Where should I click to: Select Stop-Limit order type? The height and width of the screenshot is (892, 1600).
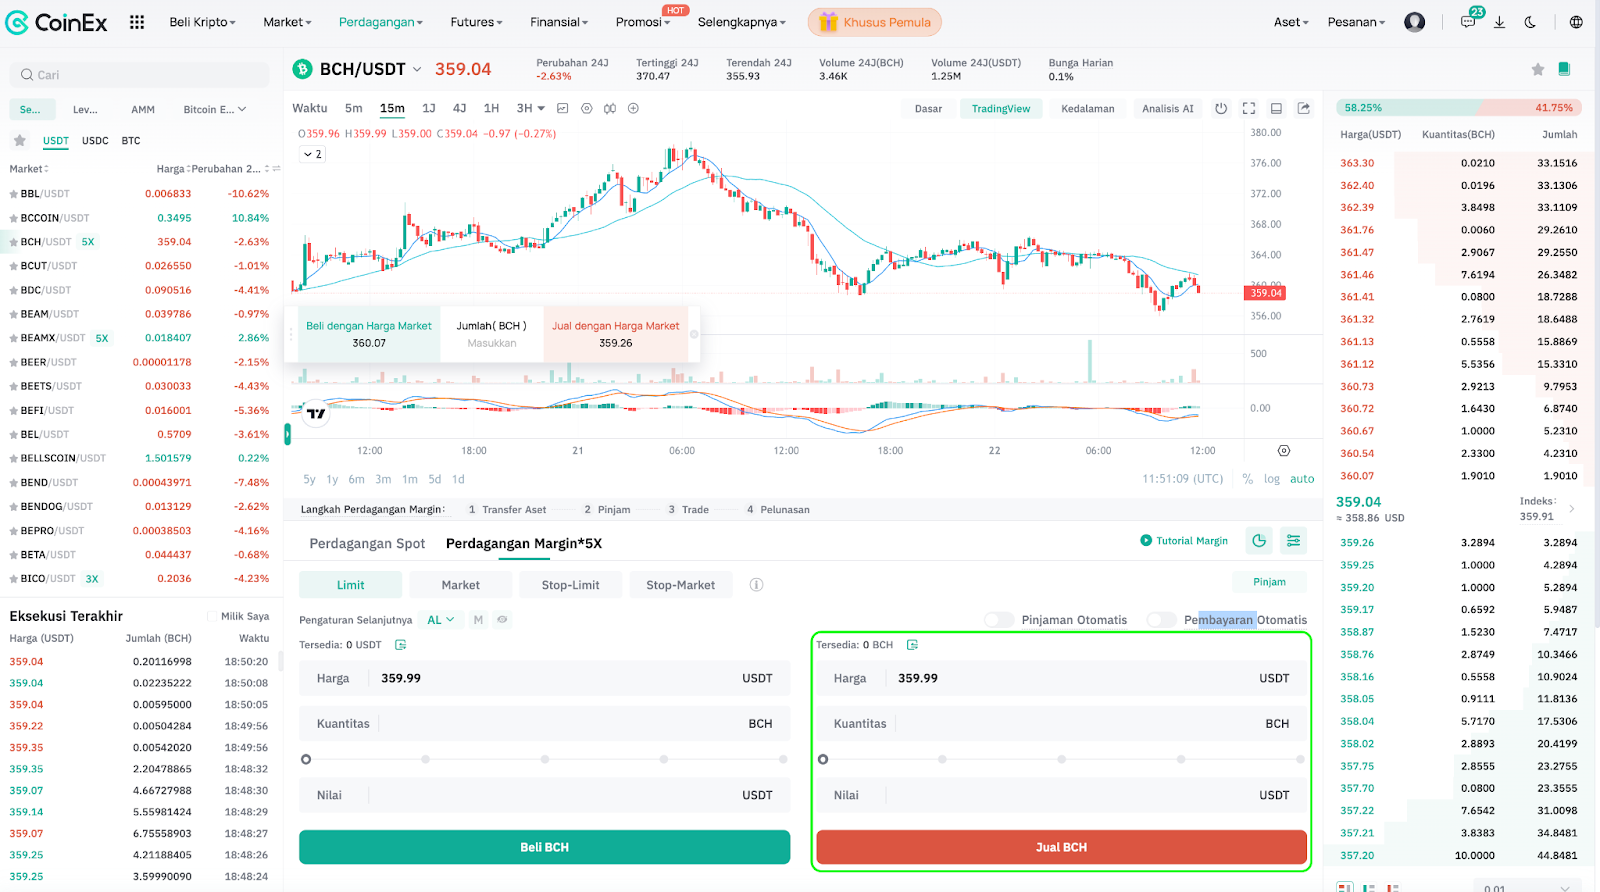coord(570,585)
